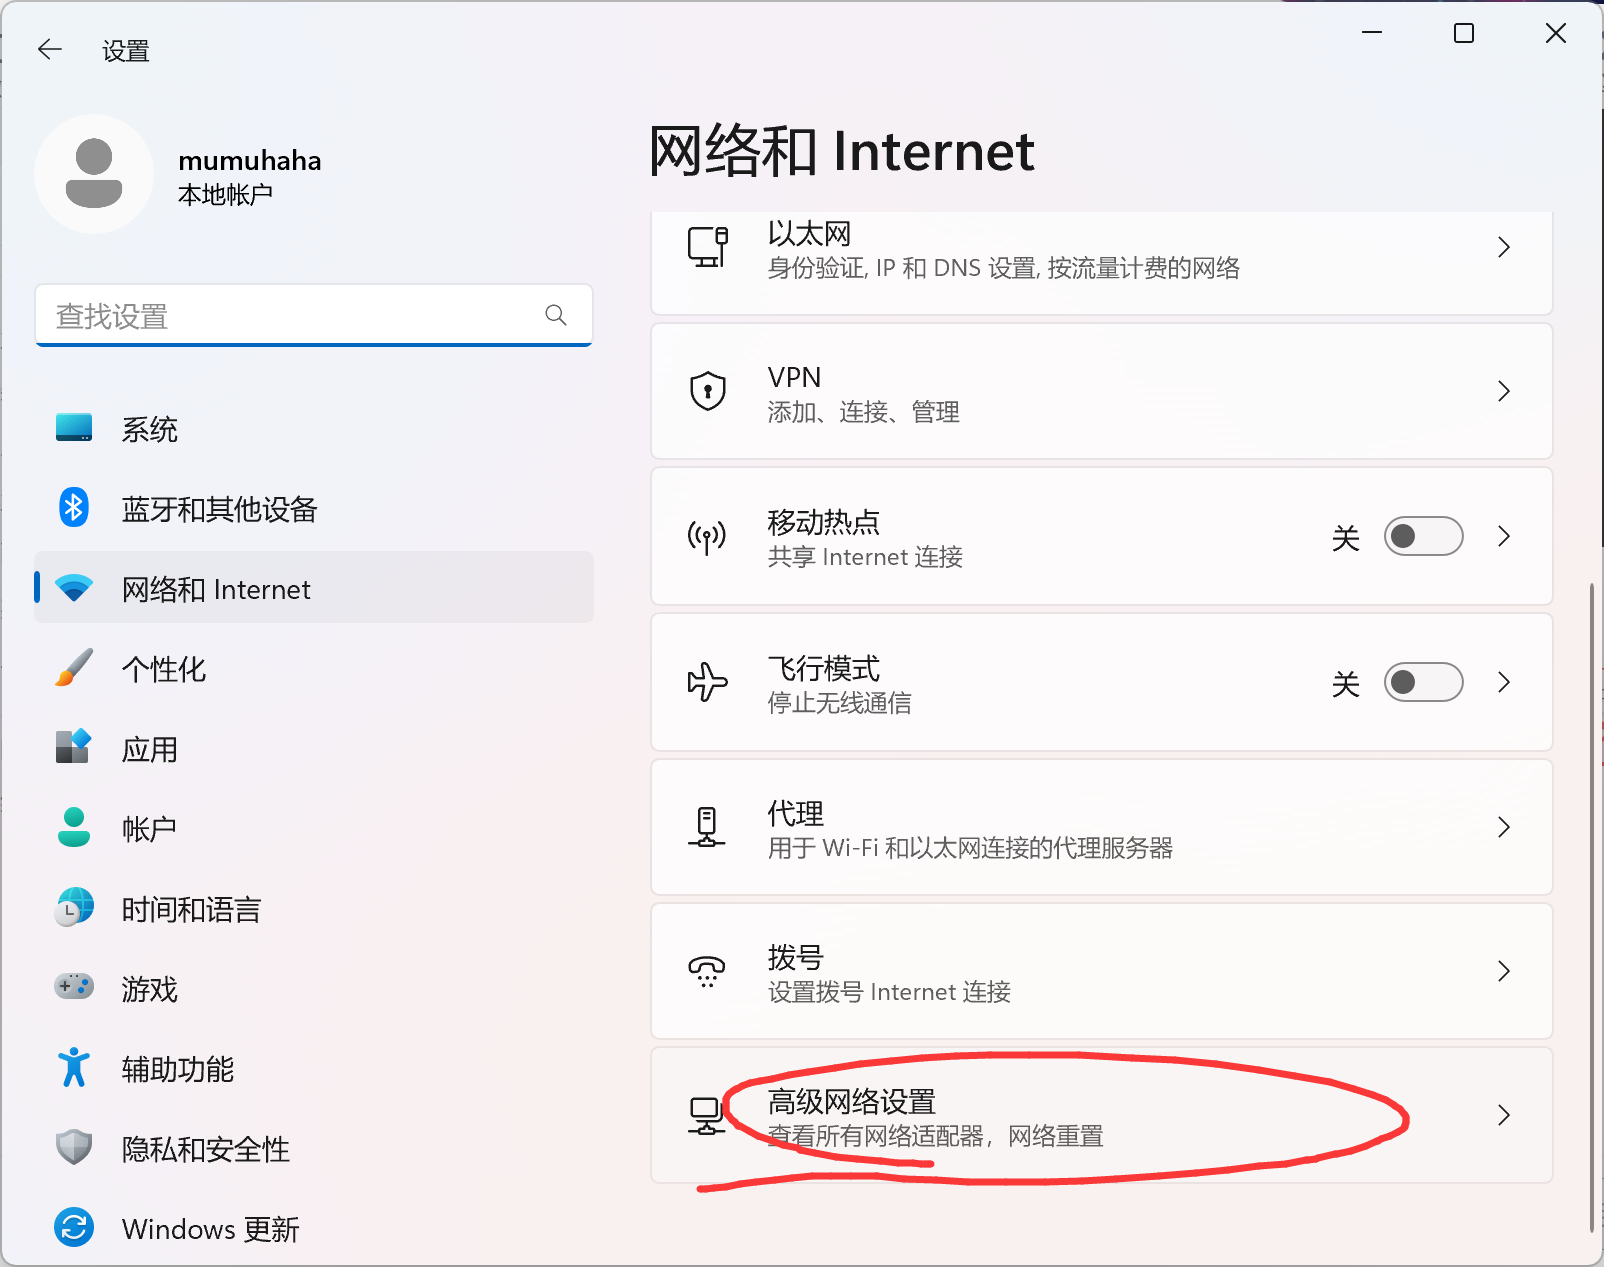Click the Bluetooth icon in sidebar
This screenshot has height=1267, width=1604.
click(x=74, y=508)
